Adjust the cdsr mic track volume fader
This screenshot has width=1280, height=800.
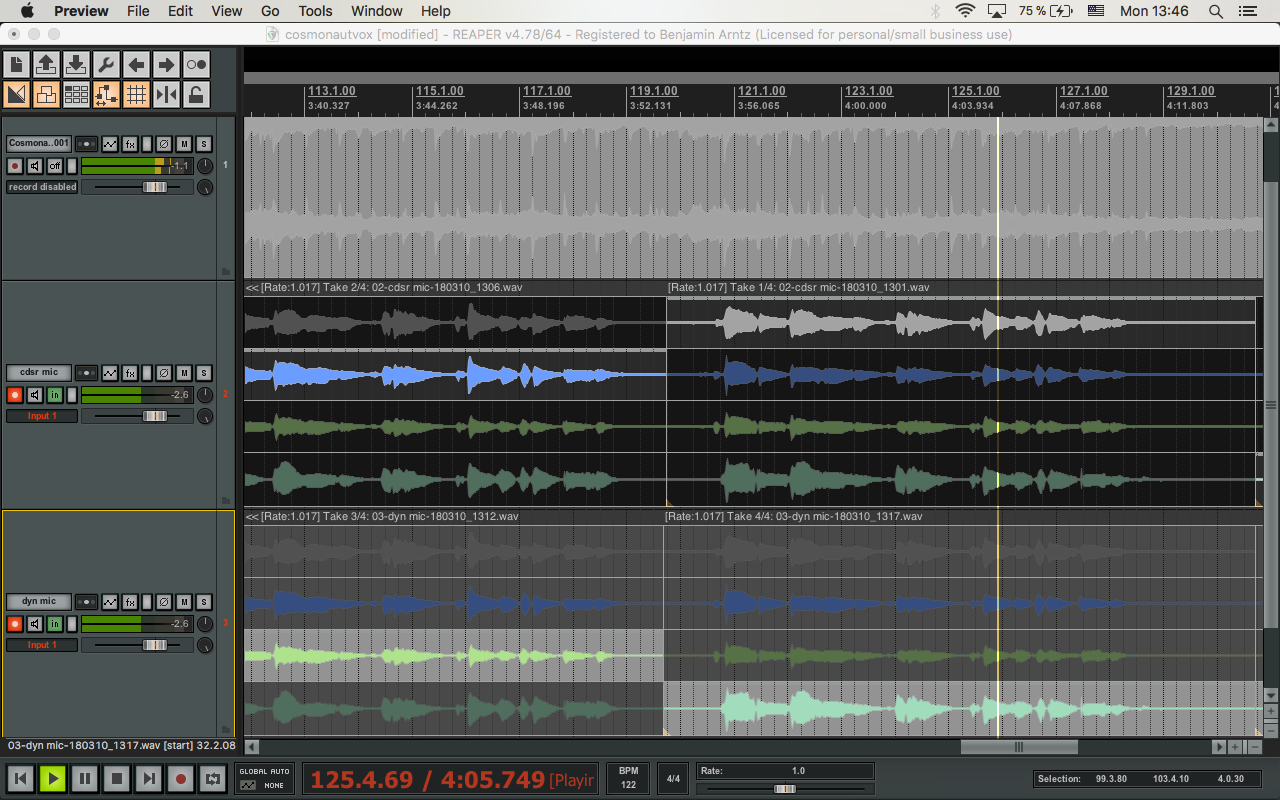(x=155, y=416)
